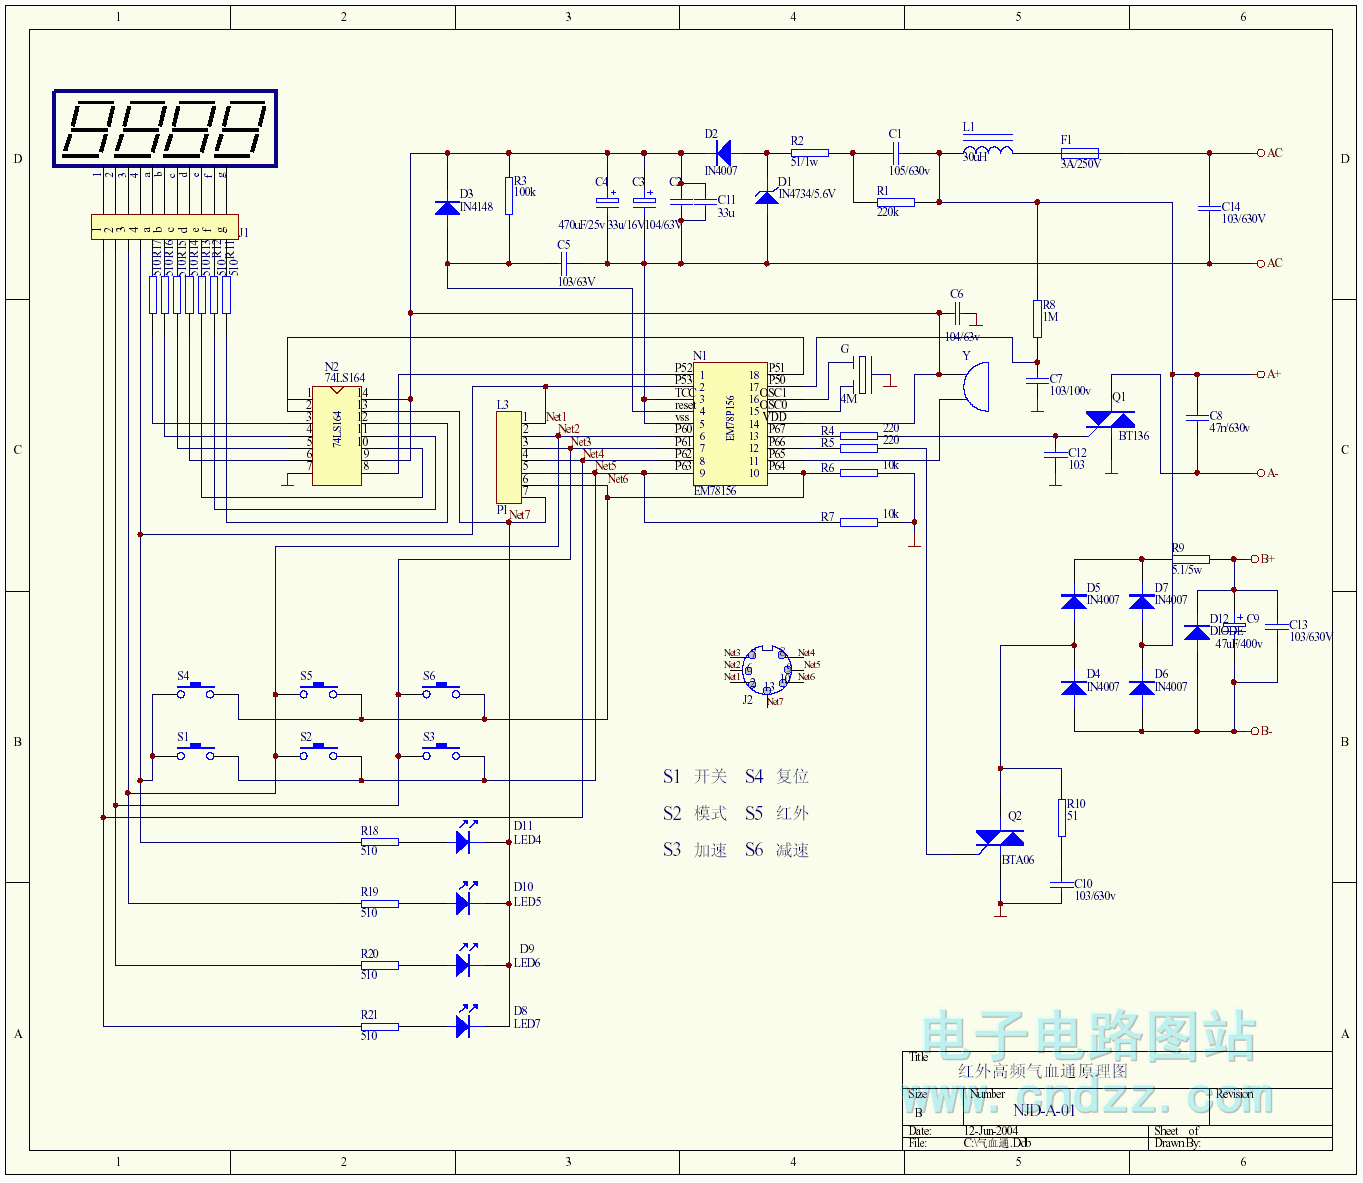
Task: Click the D2 IN4007 diode symbol
Action: (723, 153)
